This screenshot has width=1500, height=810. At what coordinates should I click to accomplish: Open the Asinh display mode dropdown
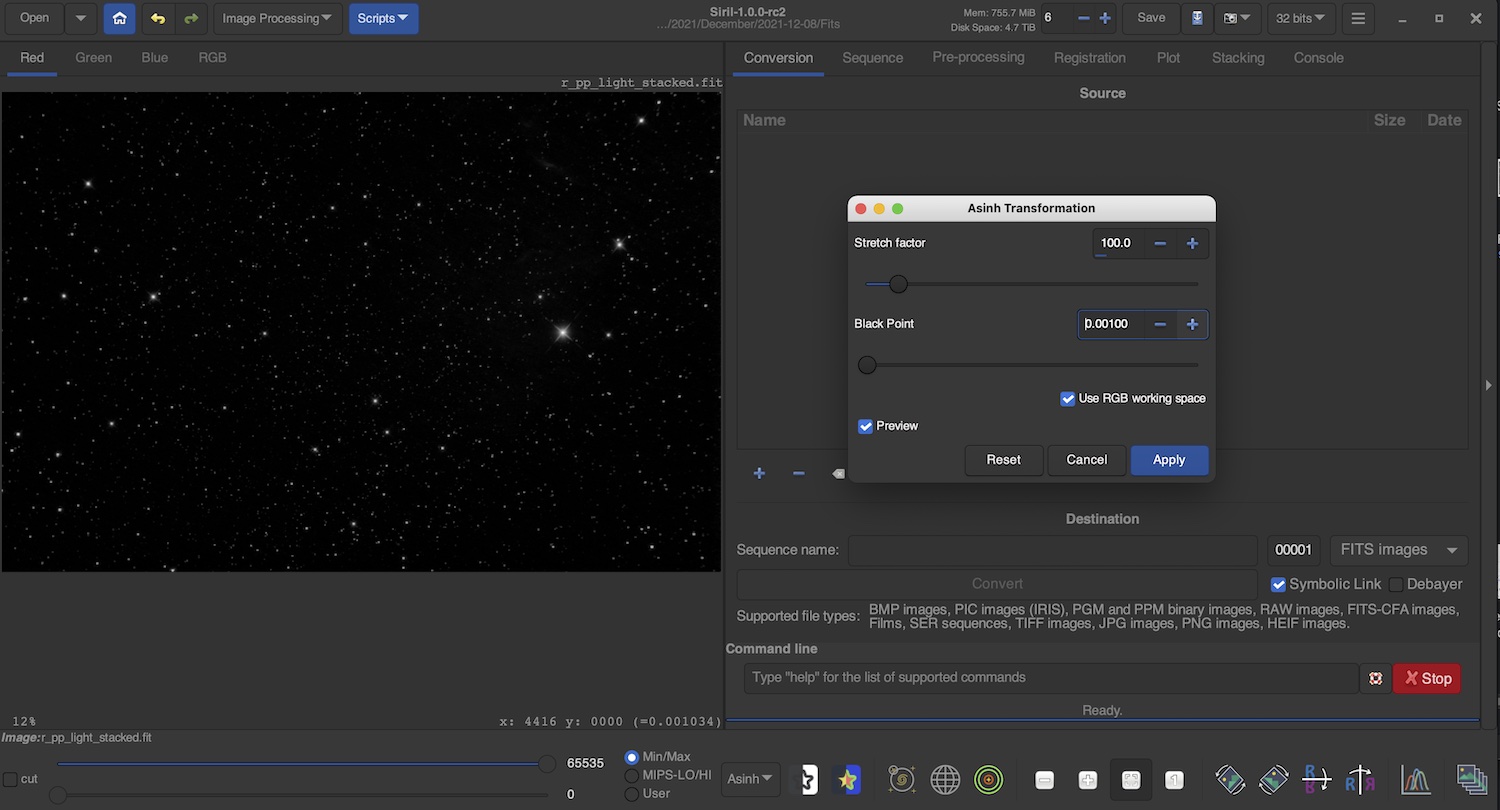click(x=750, y=779)
